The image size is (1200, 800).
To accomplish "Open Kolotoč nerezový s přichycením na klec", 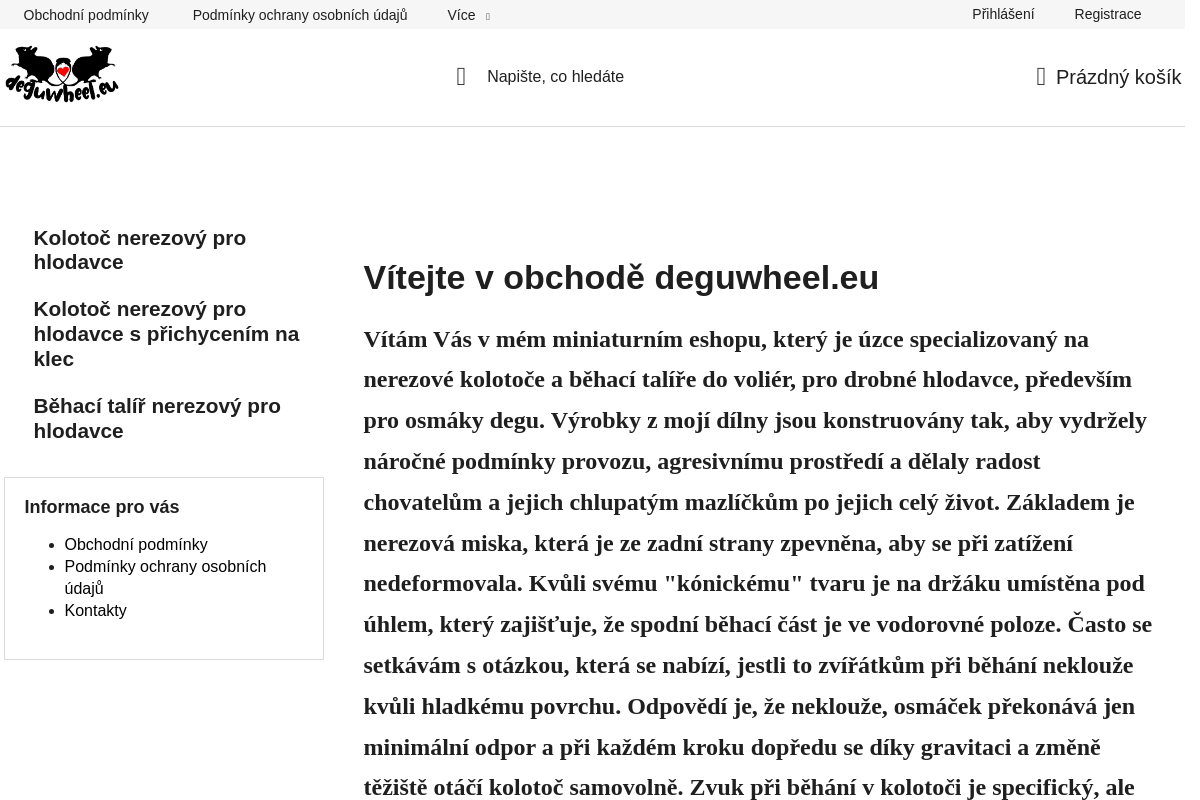I will pos(166,333).
